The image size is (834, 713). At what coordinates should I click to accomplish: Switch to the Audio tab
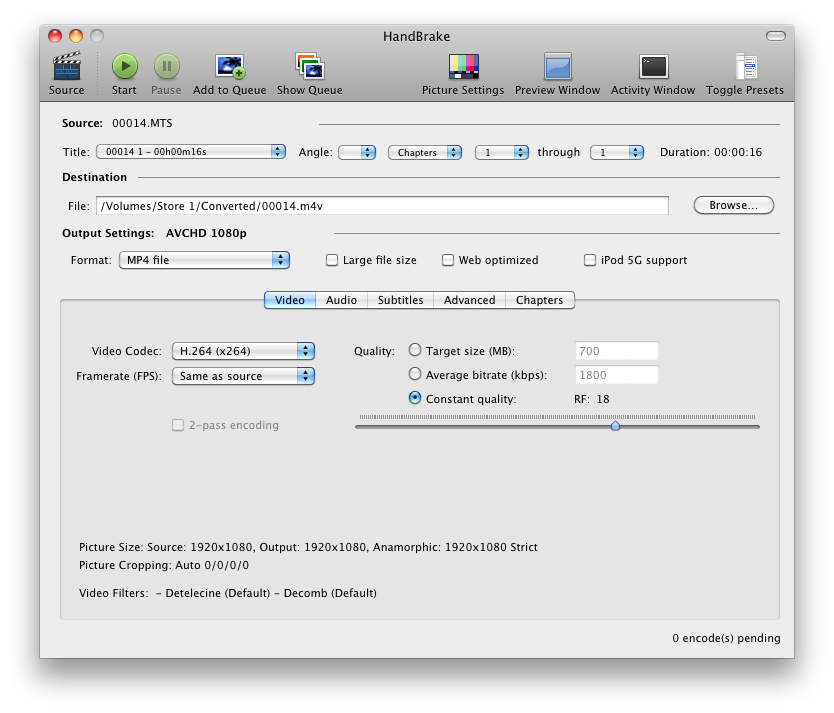tap(341, 300)
